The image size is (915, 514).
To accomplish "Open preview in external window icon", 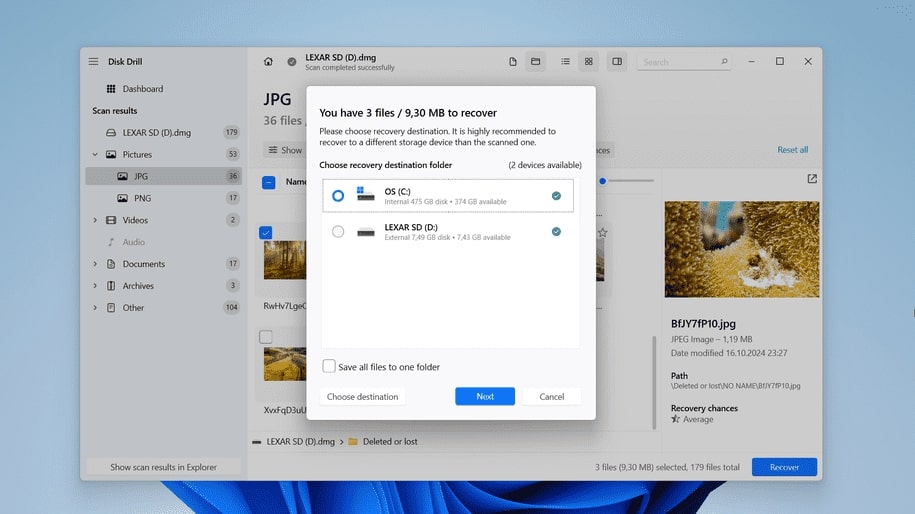I will (812, 179).
